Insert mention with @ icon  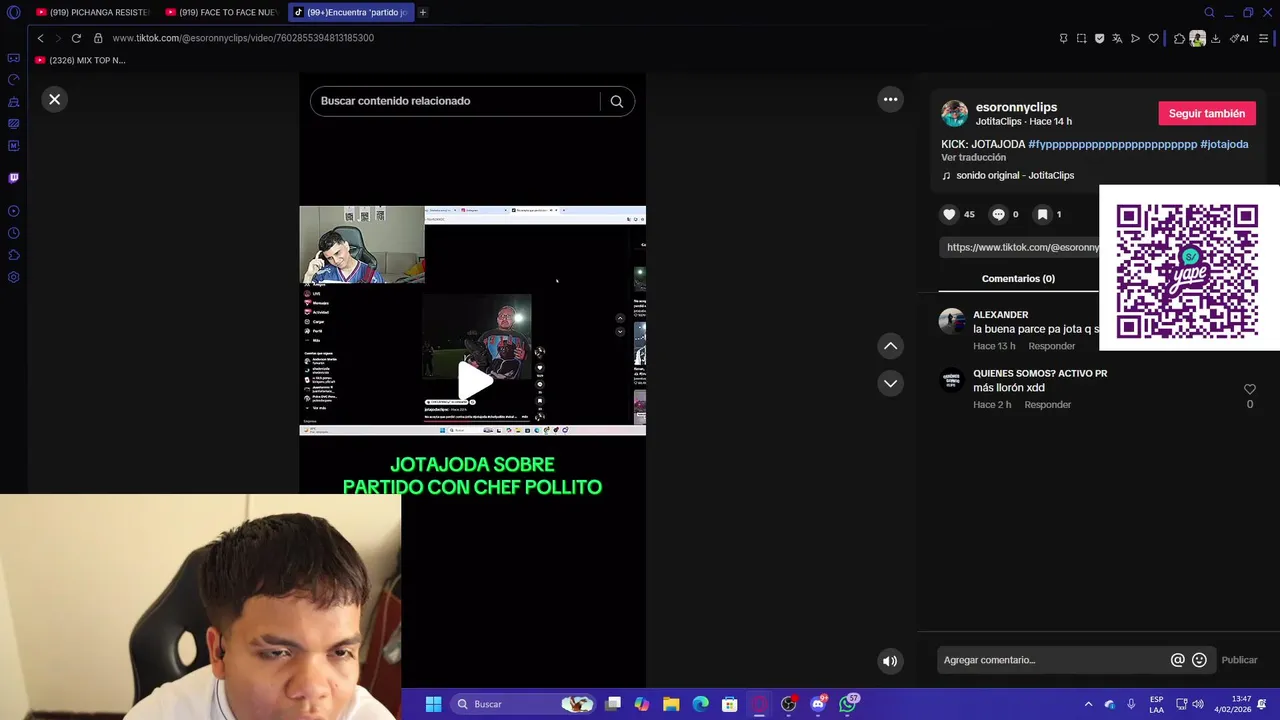click(1178, 660)
